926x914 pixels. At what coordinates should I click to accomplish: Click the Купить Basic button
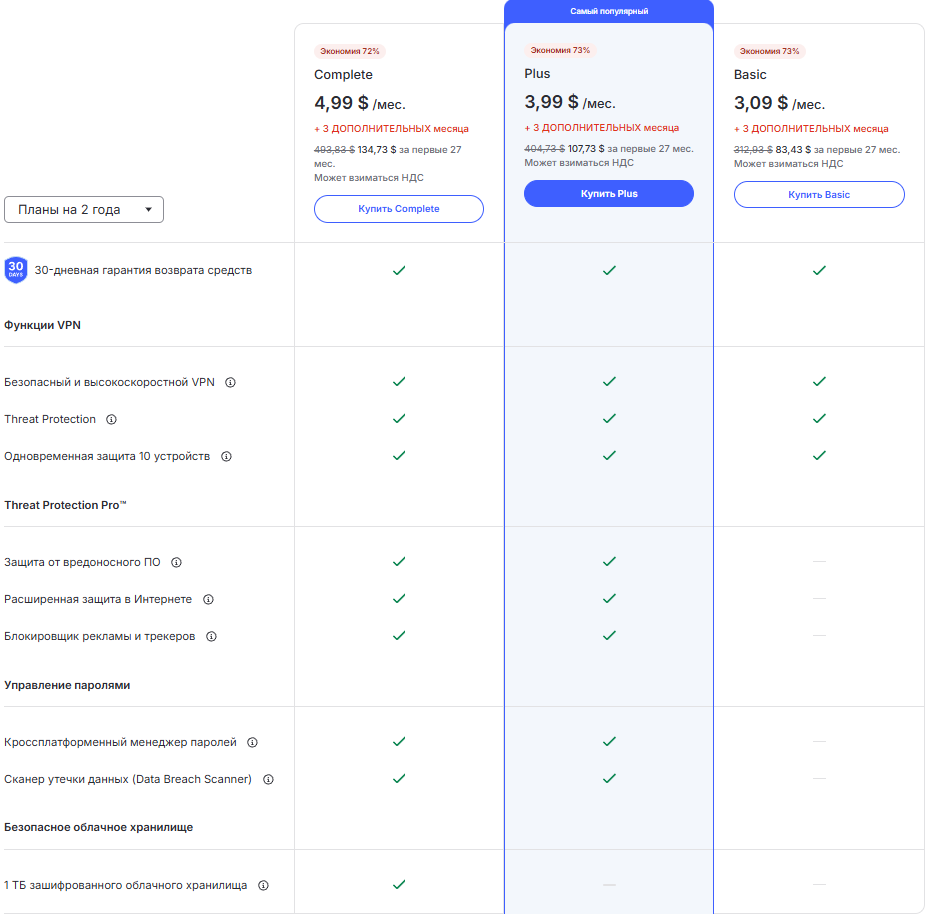pyautogui.click(x=819, y=195)
